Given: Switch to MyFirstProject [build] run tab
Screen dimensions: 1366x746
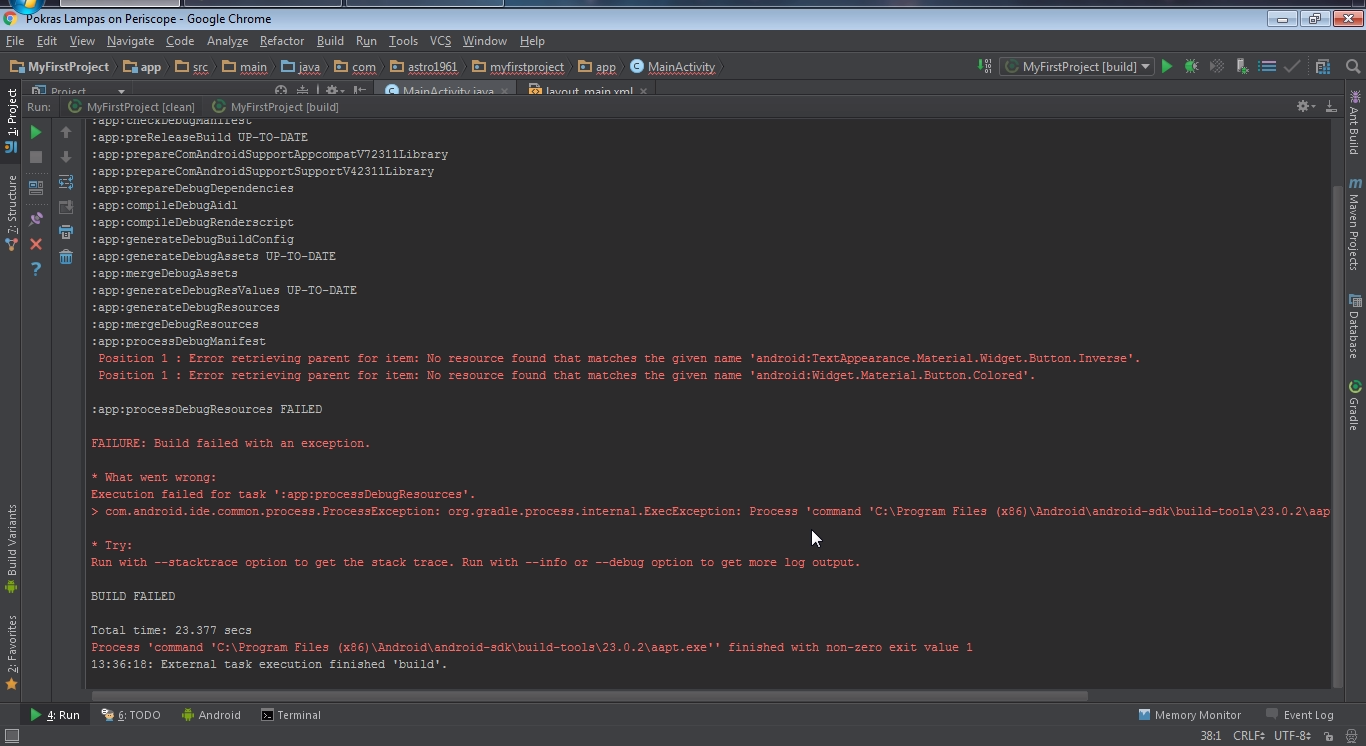Looking at the screenshot, I should [x=276, y=107].
